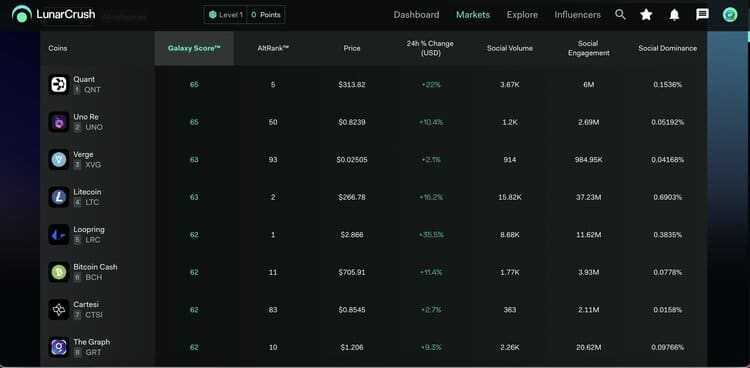This screenshot has height=368, width=750.
Task: Click Bitcoin Cash price $705.91
Action: [352, 272]
